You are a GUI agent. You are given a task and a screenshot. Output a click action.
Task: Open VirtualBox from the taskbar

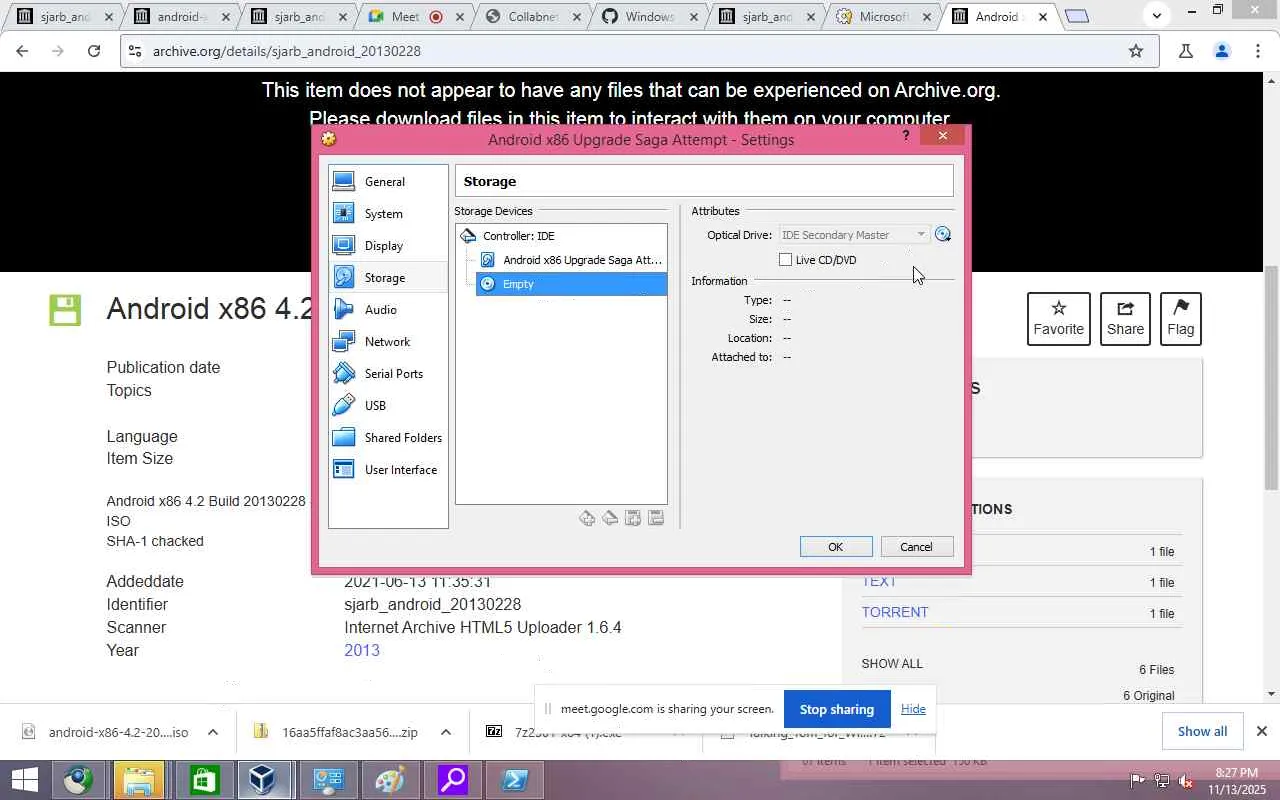click(262, 780)
